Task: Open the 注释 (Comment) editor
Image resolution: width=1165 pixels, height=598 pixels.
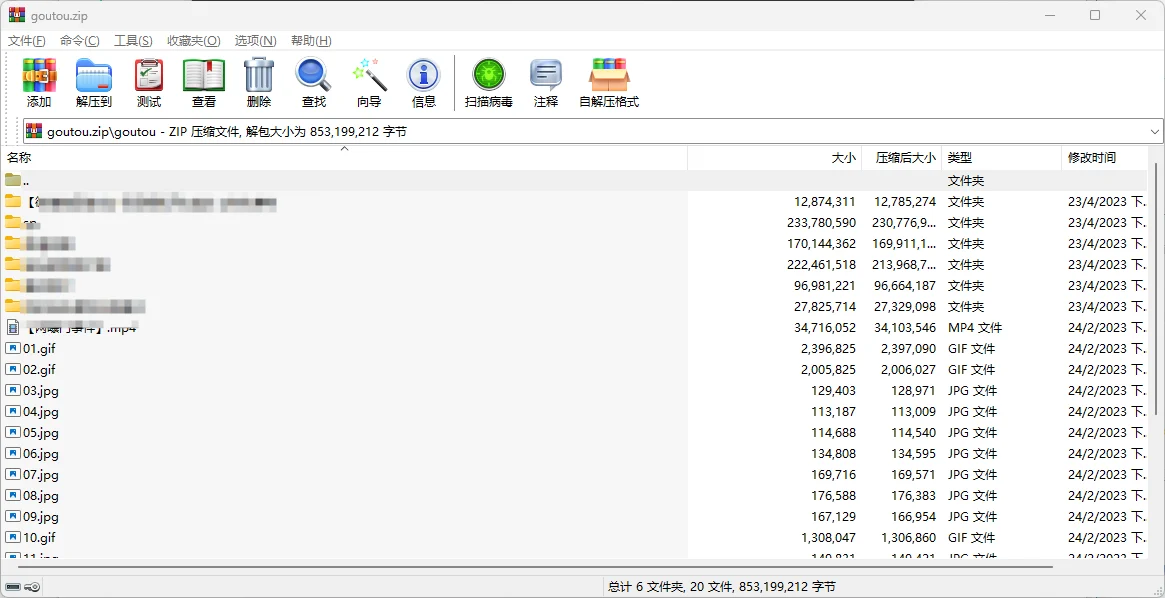Action: [545, 82]
